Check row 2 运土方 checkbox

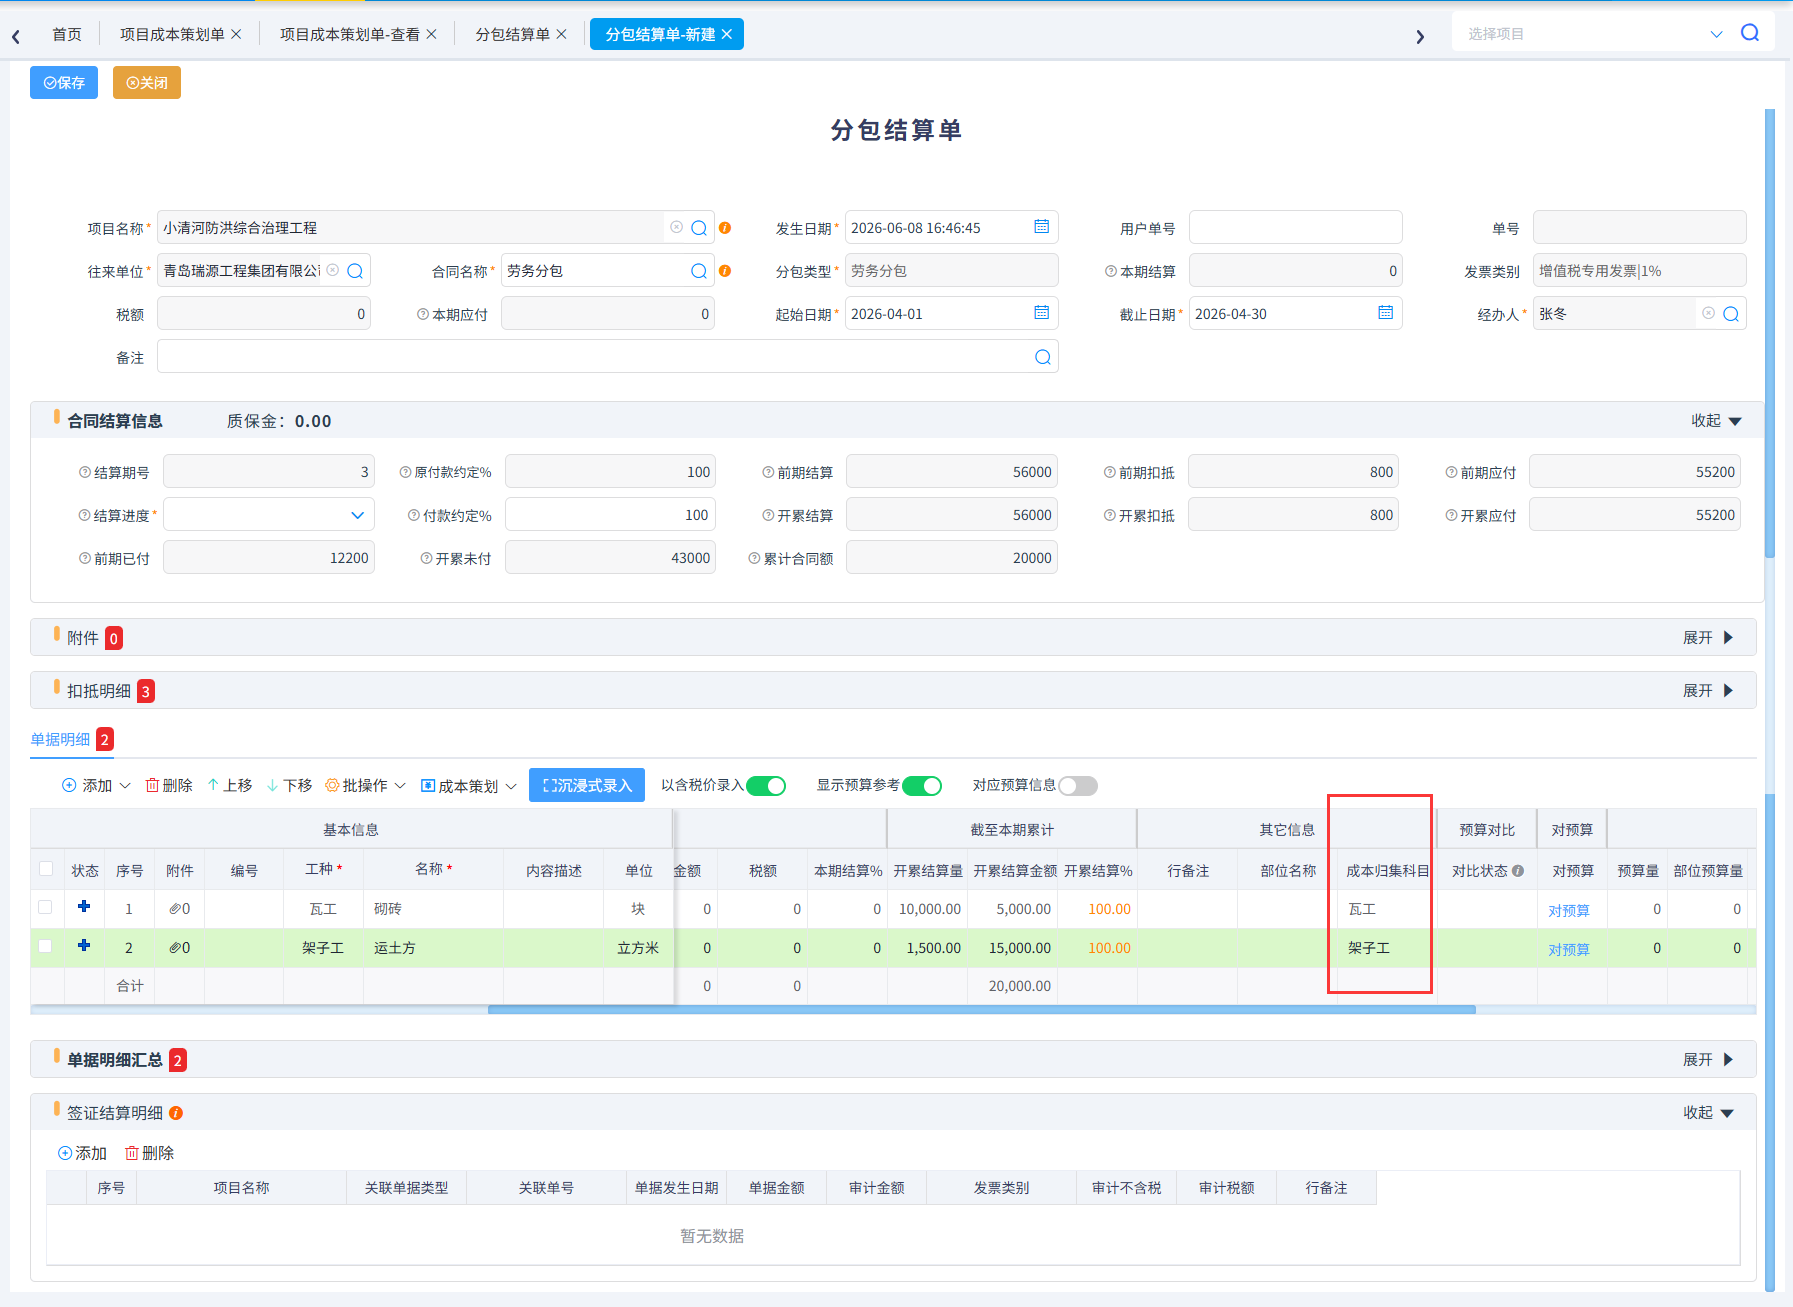[45, 946]
